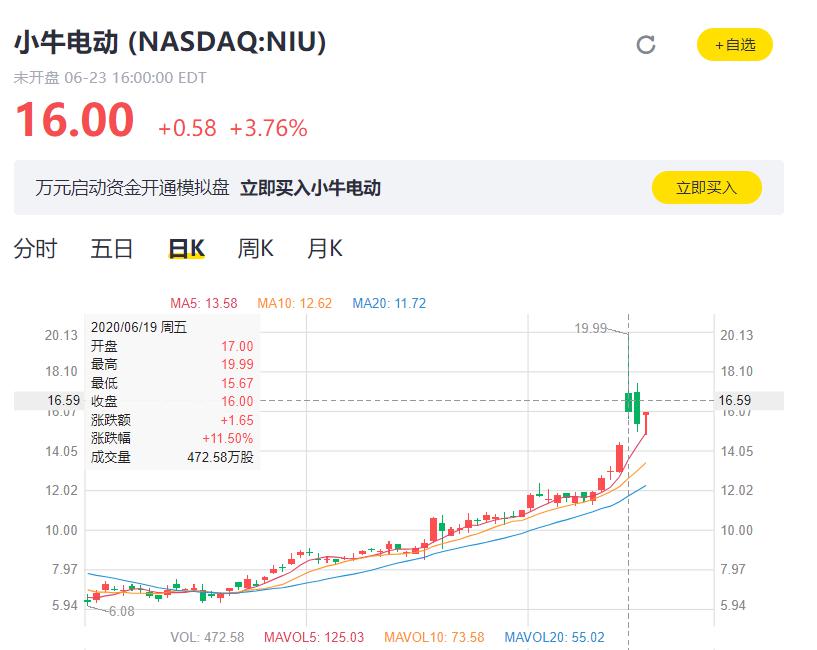817x650 pixels.
Task: Click the MAVOL5: 125.03 label
Action: [314, 637]
